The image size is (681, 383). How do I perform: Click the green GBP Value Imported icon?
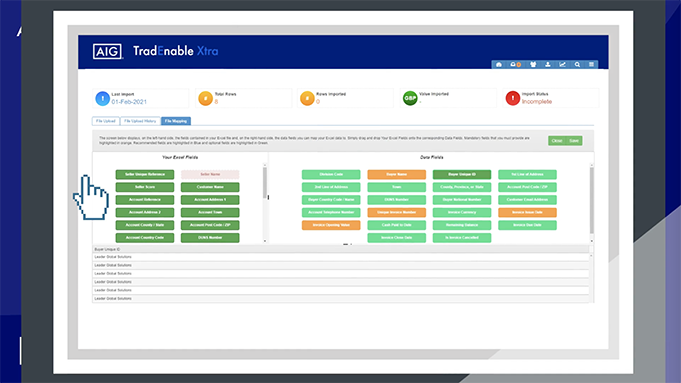tap(410, 98)
